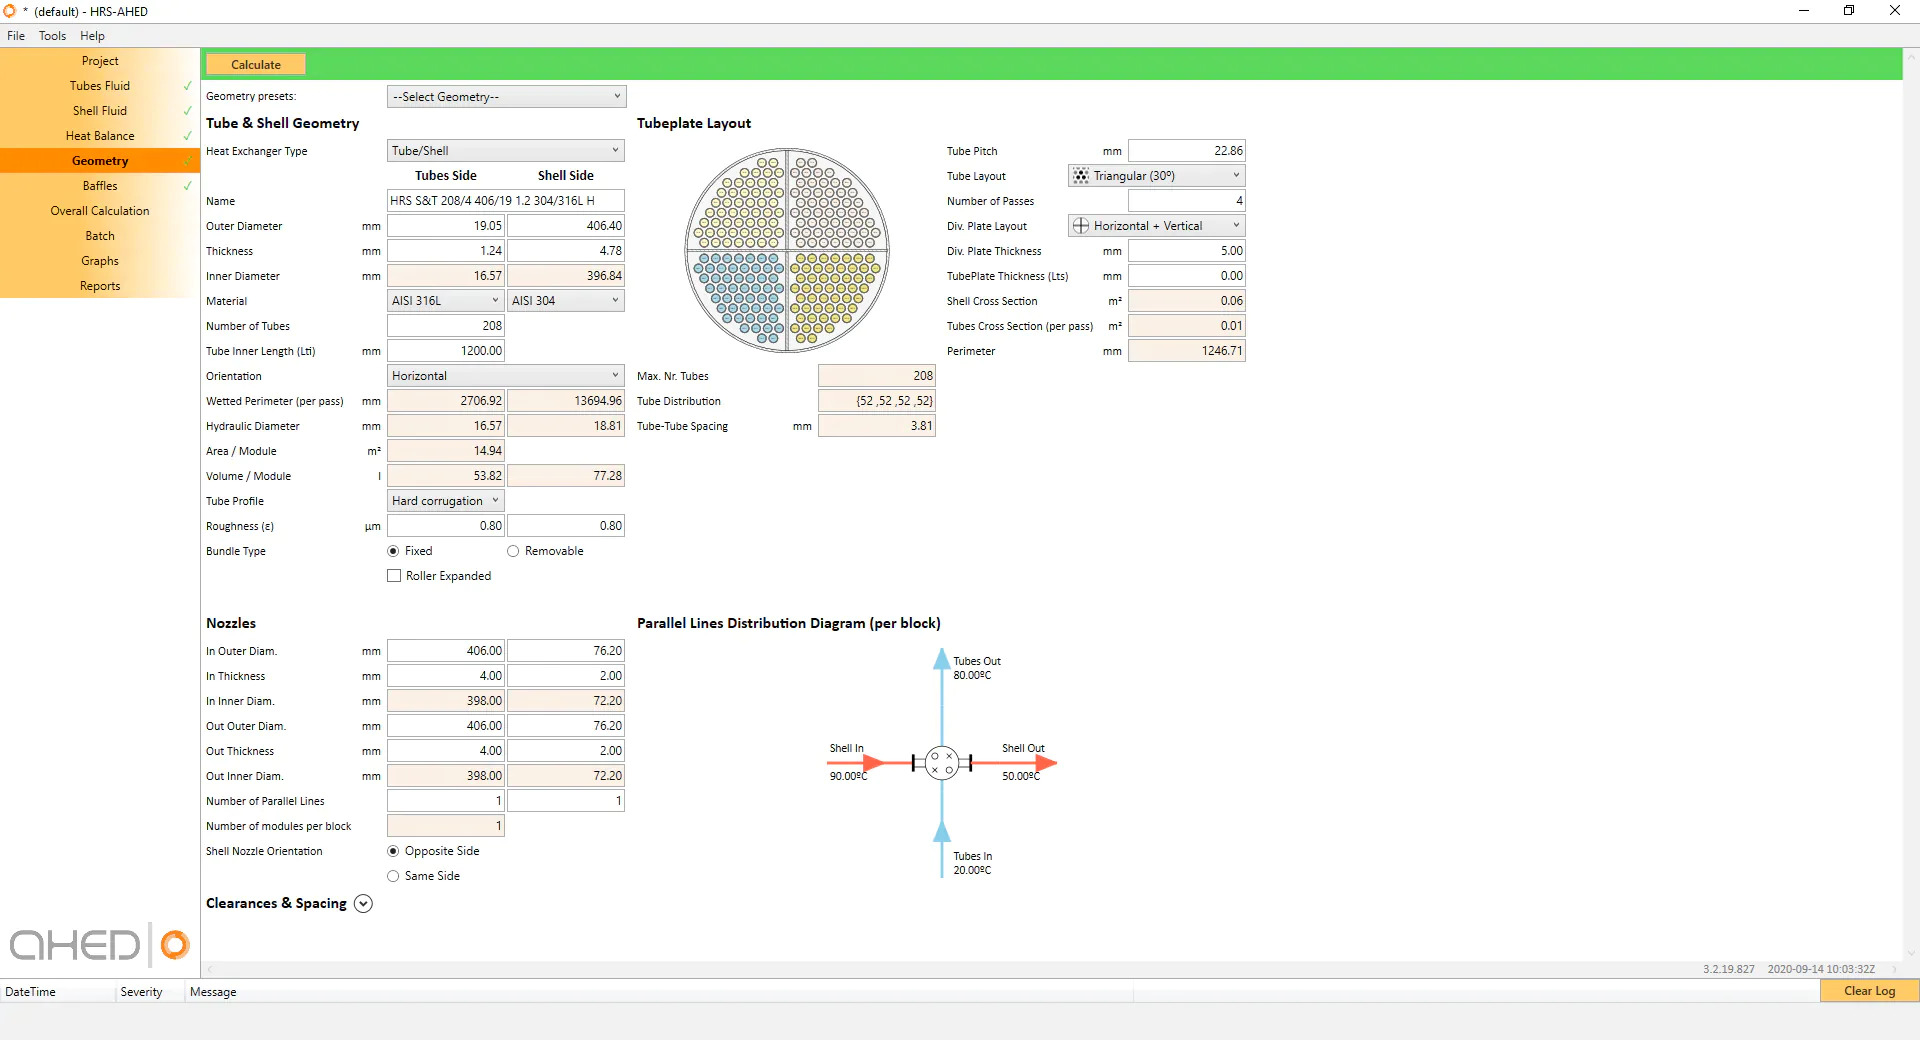Open the Overall Calculation section
This screenshot has width=1920, height=1040.
click(x=100, y=211)
